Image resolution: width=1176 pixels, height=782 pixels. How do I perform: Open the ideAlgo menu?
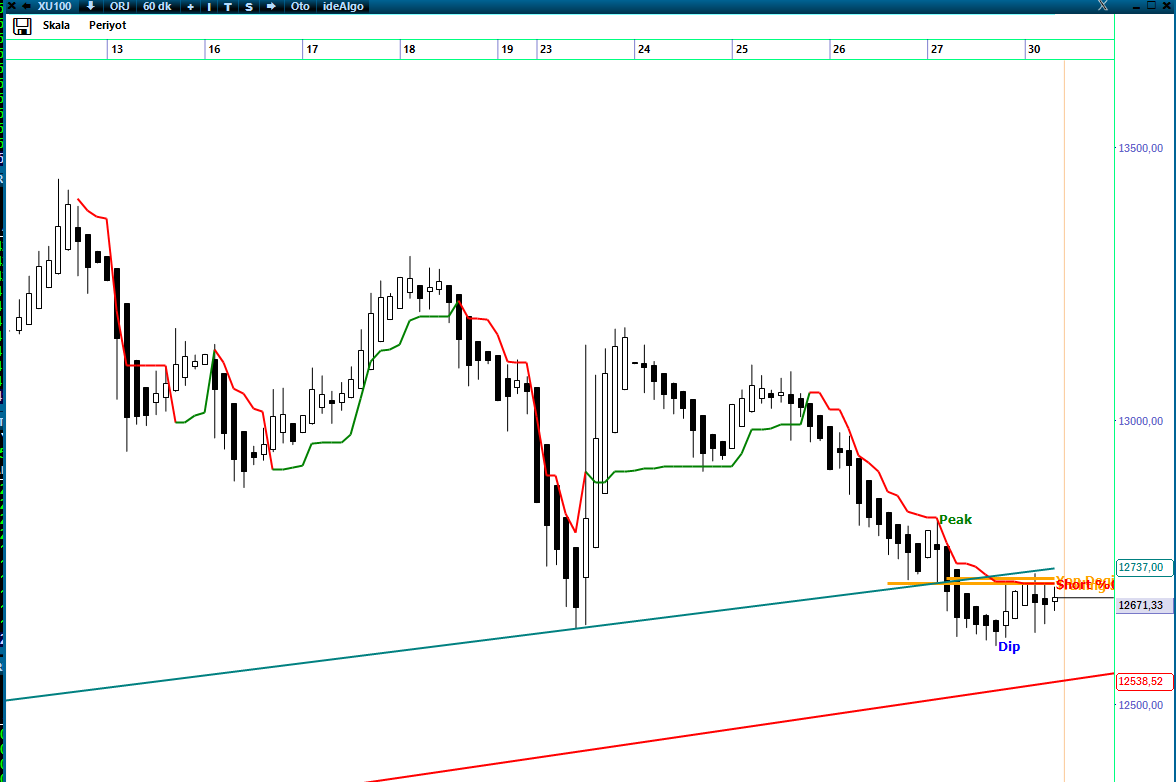click(x=344, y=6)
